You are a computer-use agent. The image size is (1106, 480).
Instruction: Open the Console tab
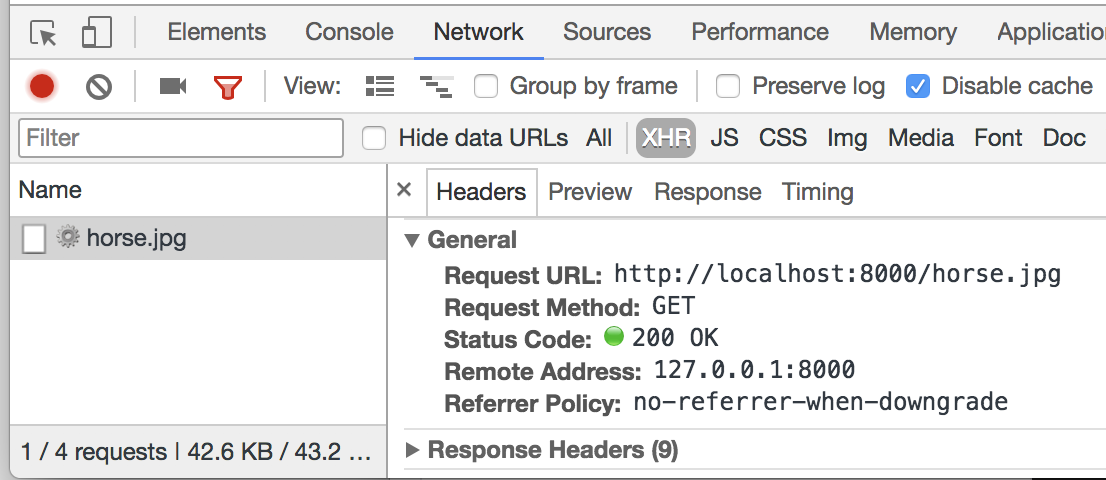[x=349, y=32]
